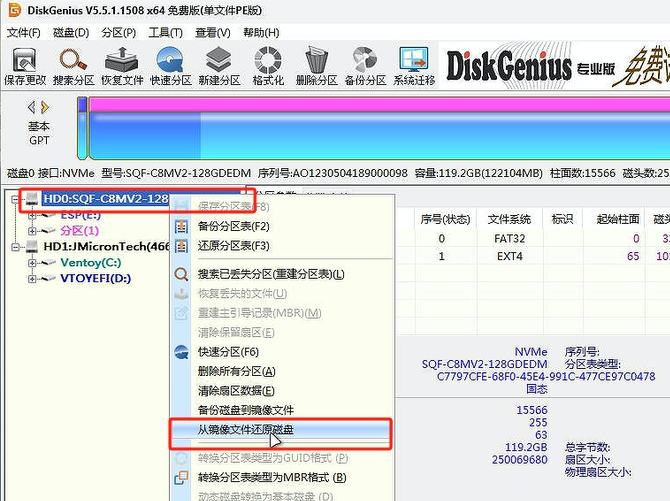Image resolution: width=670 pixels, height=501 pixels.
Task: Click the 标识 column header
Action: [x=562, y=219]
